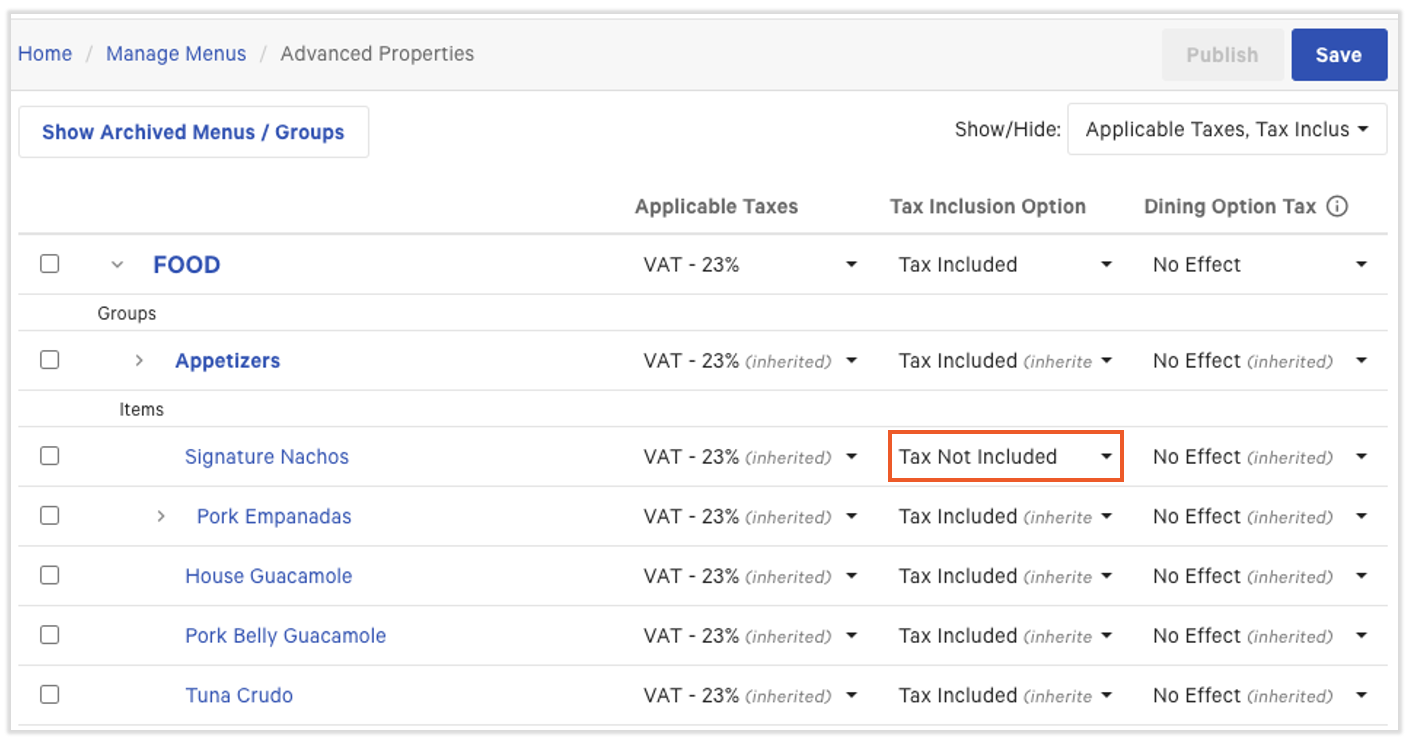Image resolution: width=1410 pixels, height=742 pixels.
Task: Open Signature Nachos Tax Inclusion dropdown
Action: point(1005,457)
